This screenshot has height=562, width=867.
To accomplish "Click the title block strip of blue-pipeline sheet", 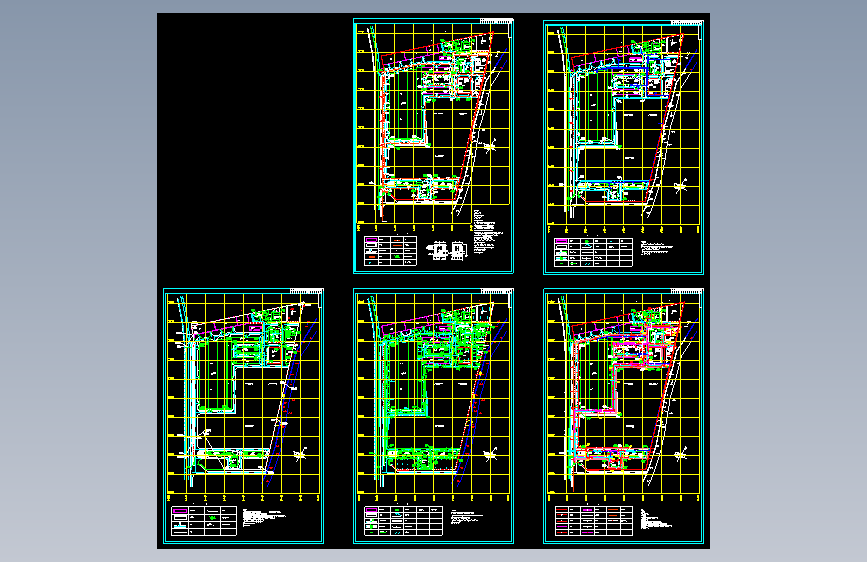I will pyautogui.click(x=687, y=23).
